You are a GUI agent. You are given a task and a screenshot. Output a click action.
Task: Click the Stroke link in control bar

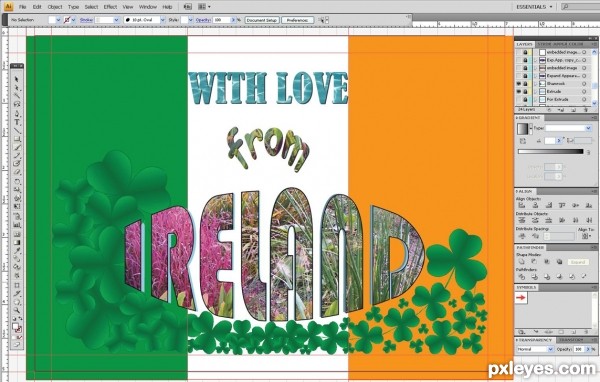[x=86, y=20]
